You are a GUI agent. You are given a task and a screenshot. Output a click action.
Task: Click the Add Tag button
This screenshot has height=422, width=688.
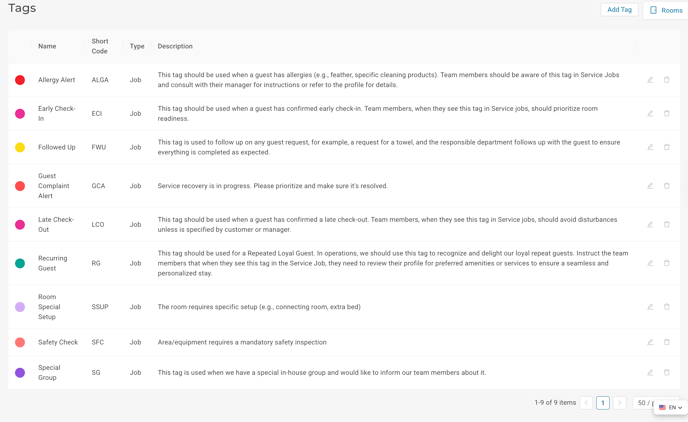click(x=619, y=10)
